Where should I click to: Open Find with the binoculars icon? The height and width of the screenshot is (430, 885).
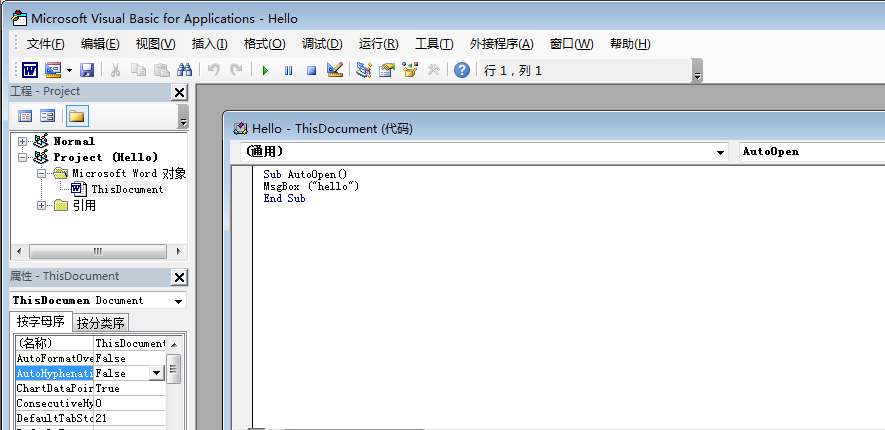tap(185, 71)
